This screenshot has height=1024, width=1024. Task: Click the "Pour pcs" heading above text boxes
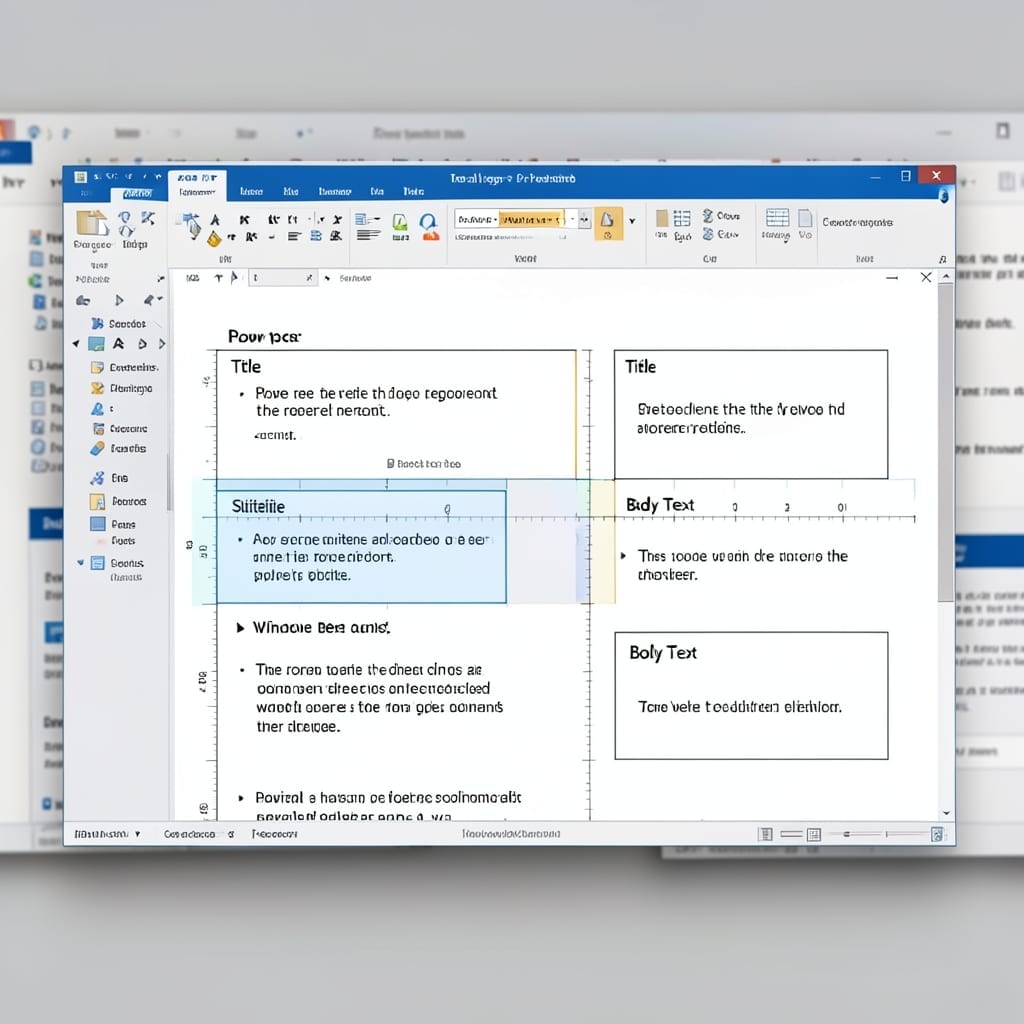pyautogui.click(x=264, y=337)
